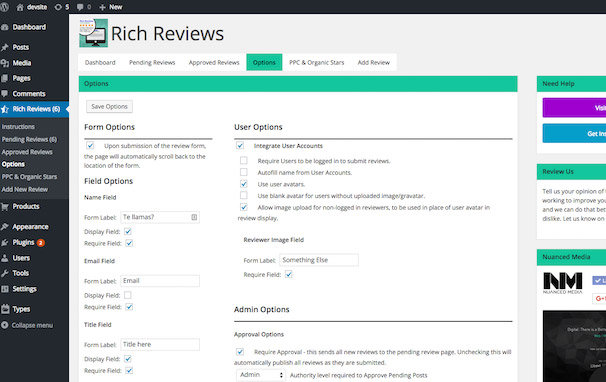The image size is (606, 382).
Task: Click the Nuanced Media NM logo
Action: 563,282
